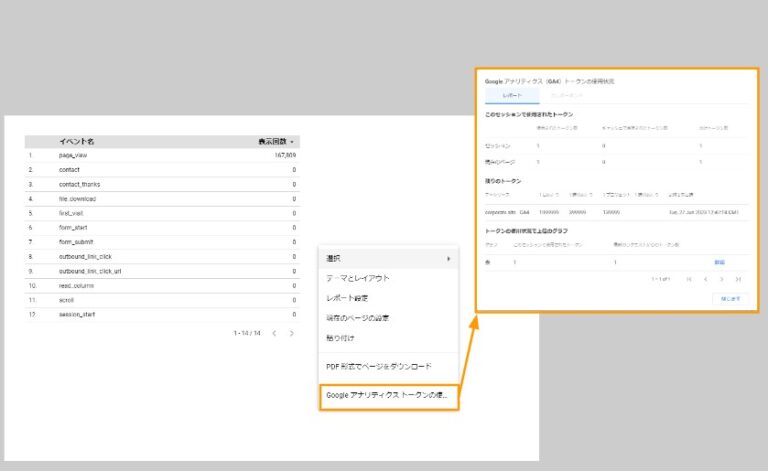Image resolution: width=768 pixels, height=471 pixels.
Task: Select the outbound_link_click_url row
Action: 162,271
